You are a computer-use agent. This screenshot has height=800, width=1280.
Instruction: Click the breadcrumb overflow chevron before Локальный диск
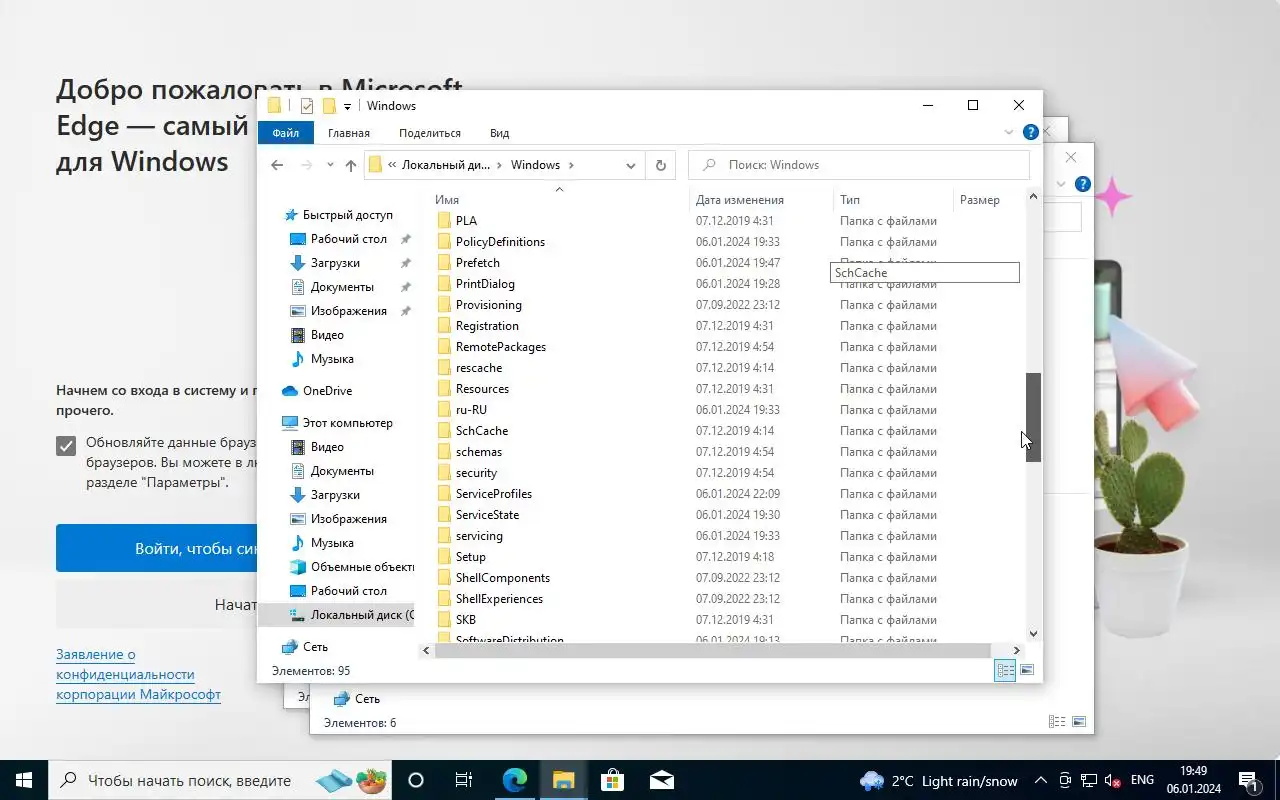point(392,165)
